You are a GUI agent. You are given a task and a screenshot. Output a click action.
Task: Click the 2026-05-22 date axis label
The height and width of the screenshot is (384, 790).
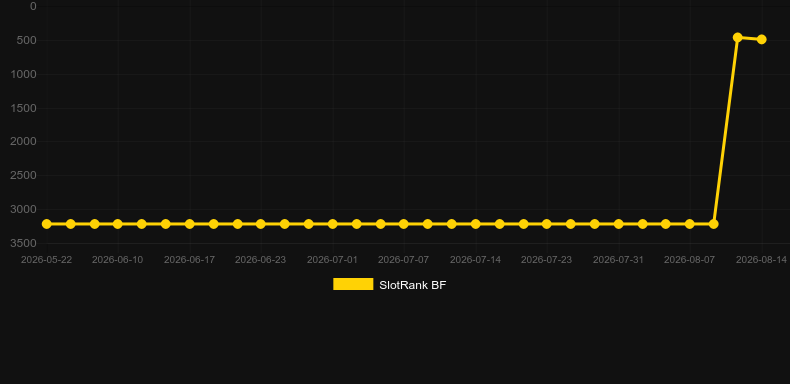tap(46, 260)
